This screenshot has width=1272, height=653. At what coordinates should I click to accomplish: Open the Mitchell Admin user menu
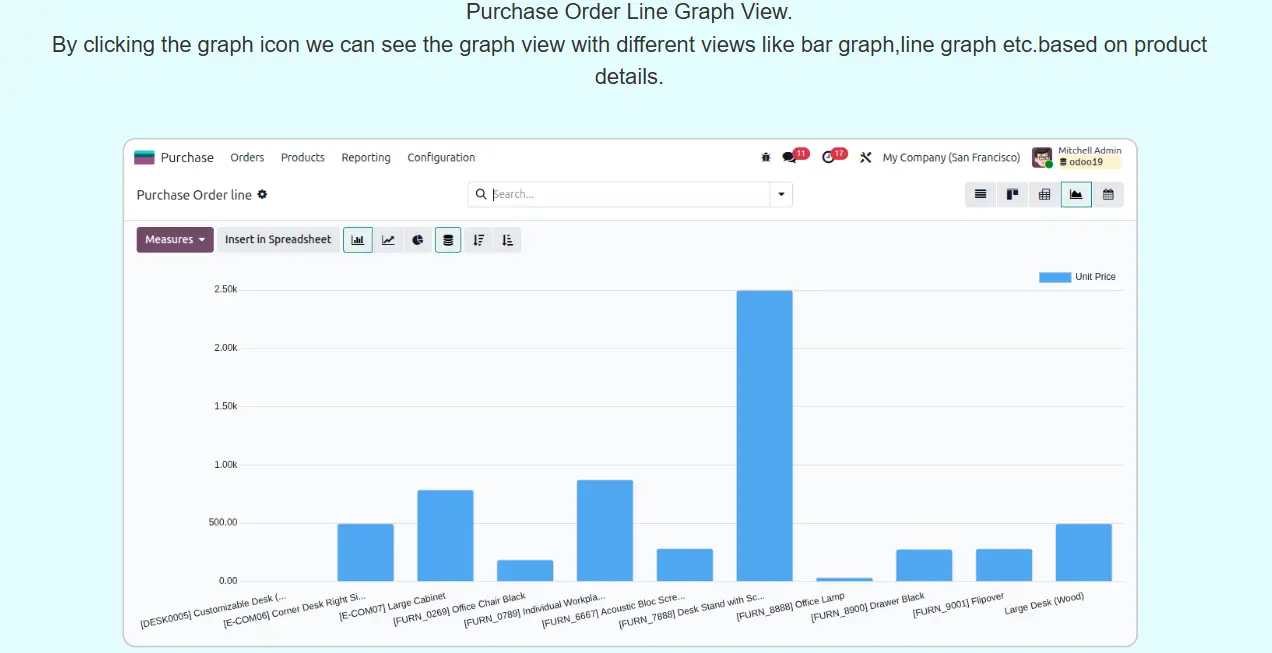point(1077,157)
